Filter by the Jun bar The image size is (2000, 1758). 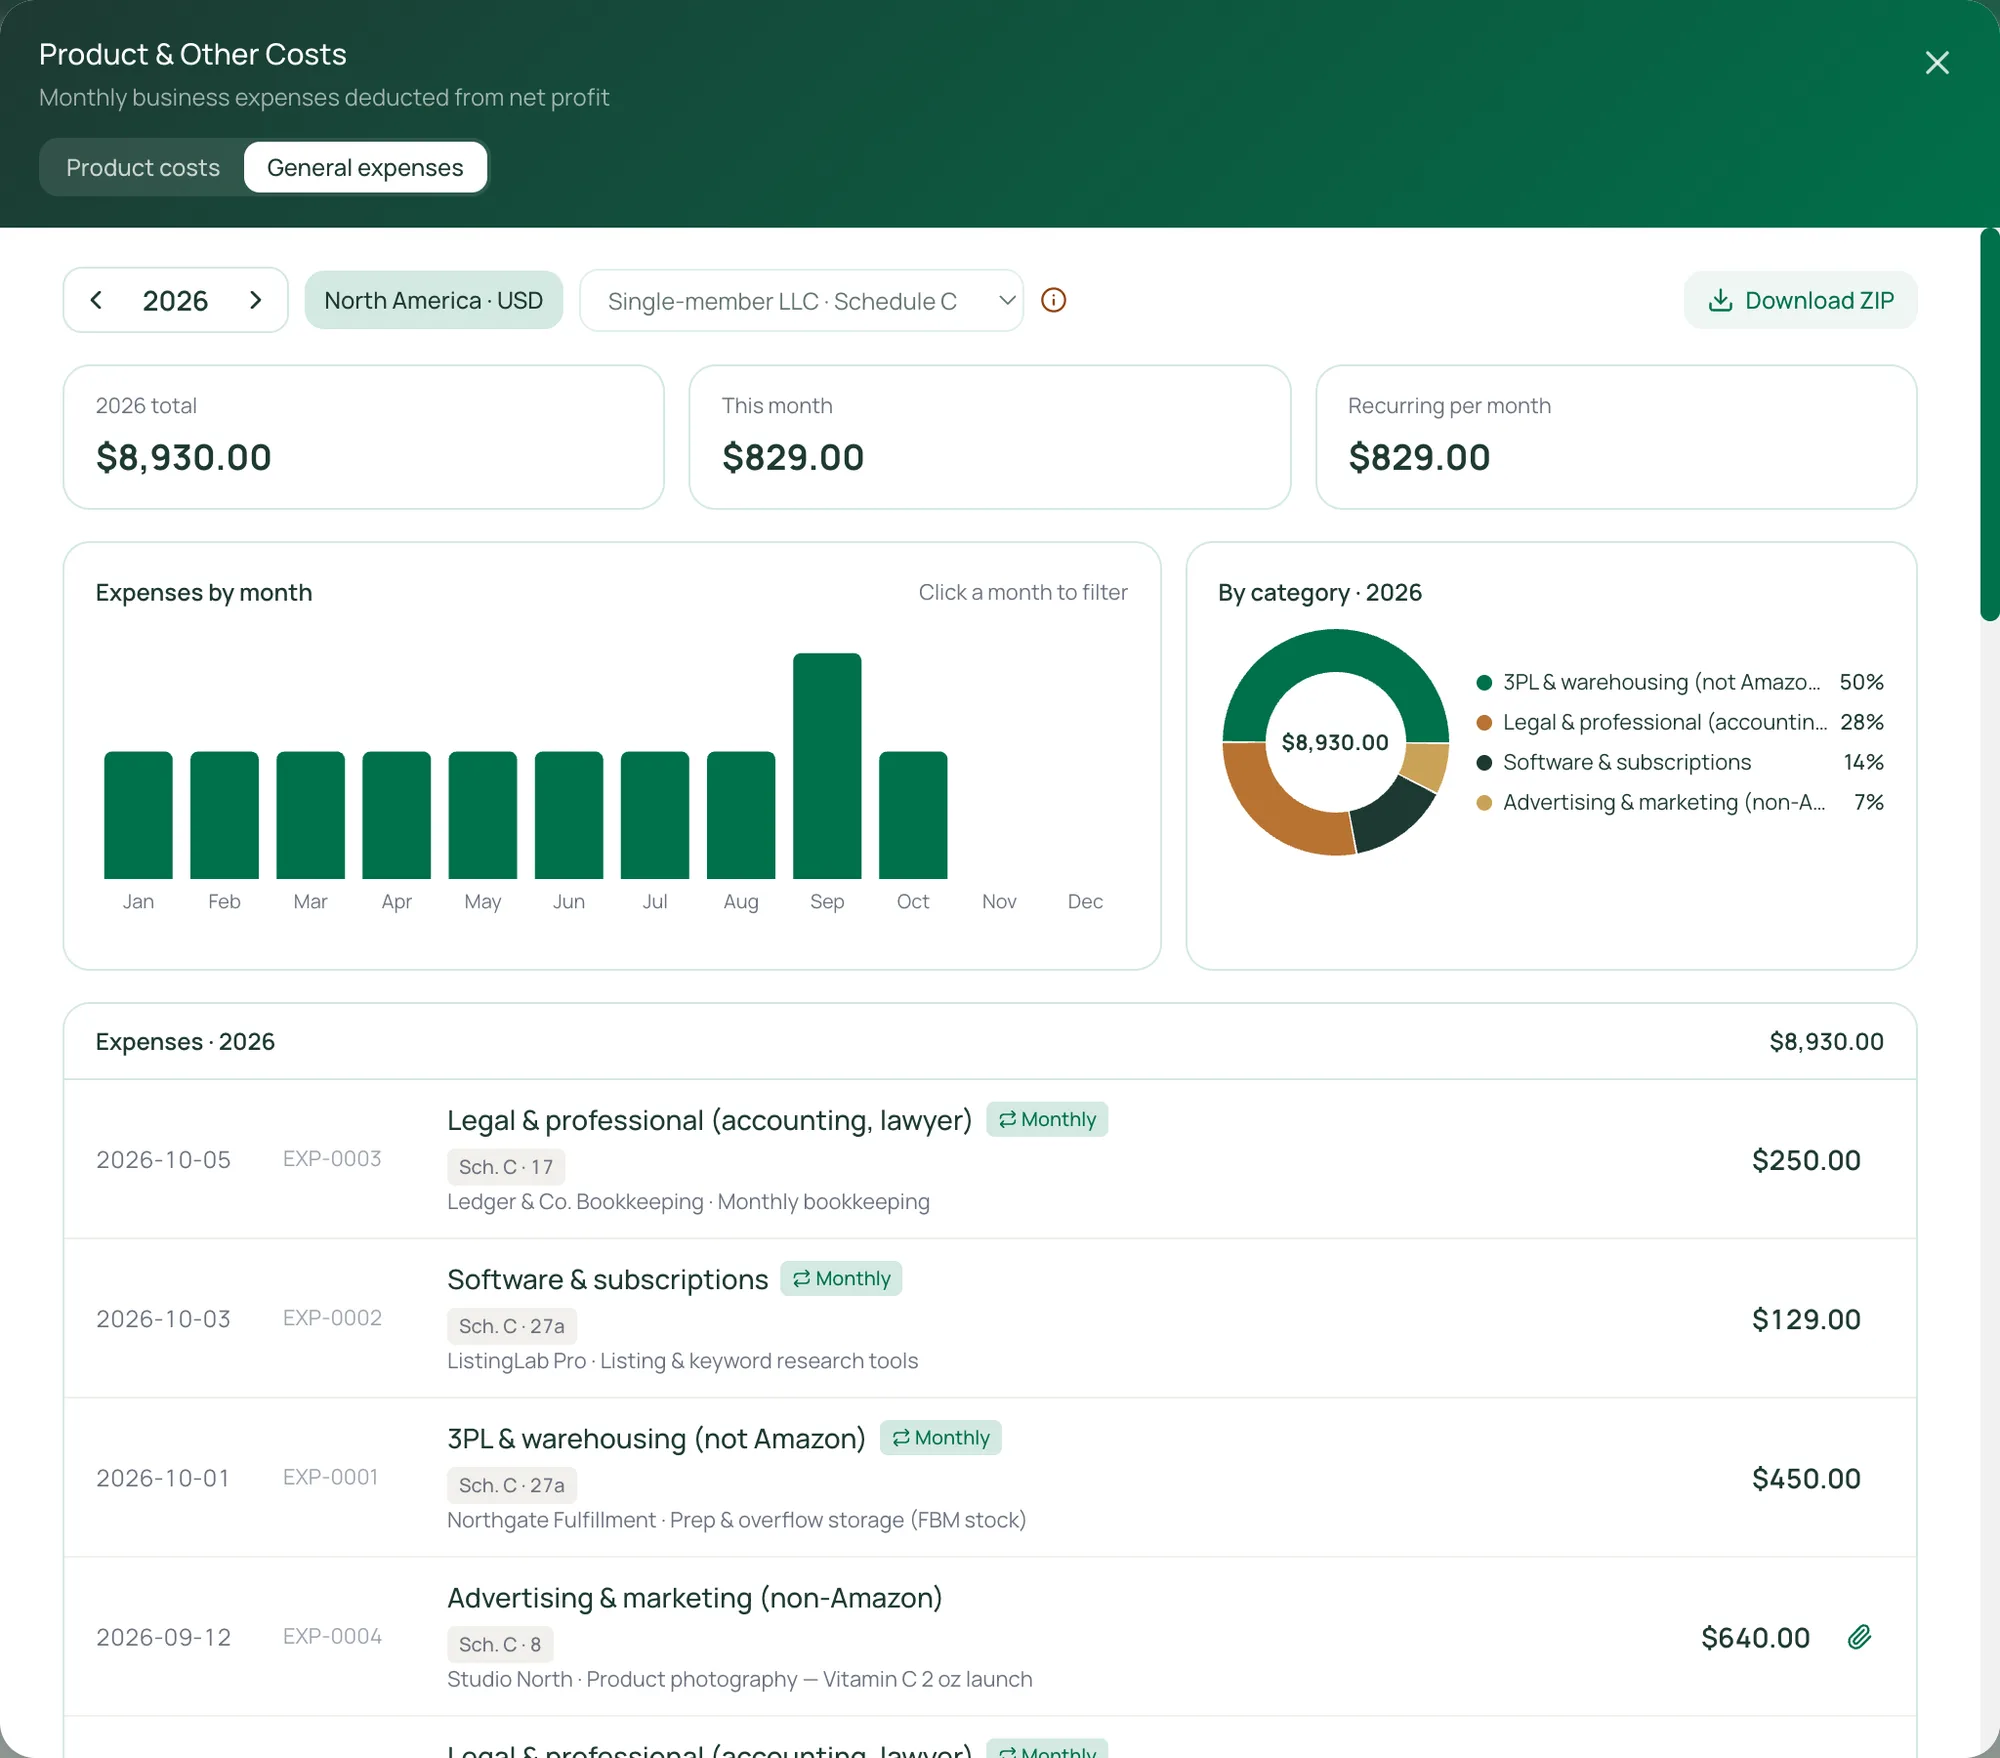pos(568,815)
